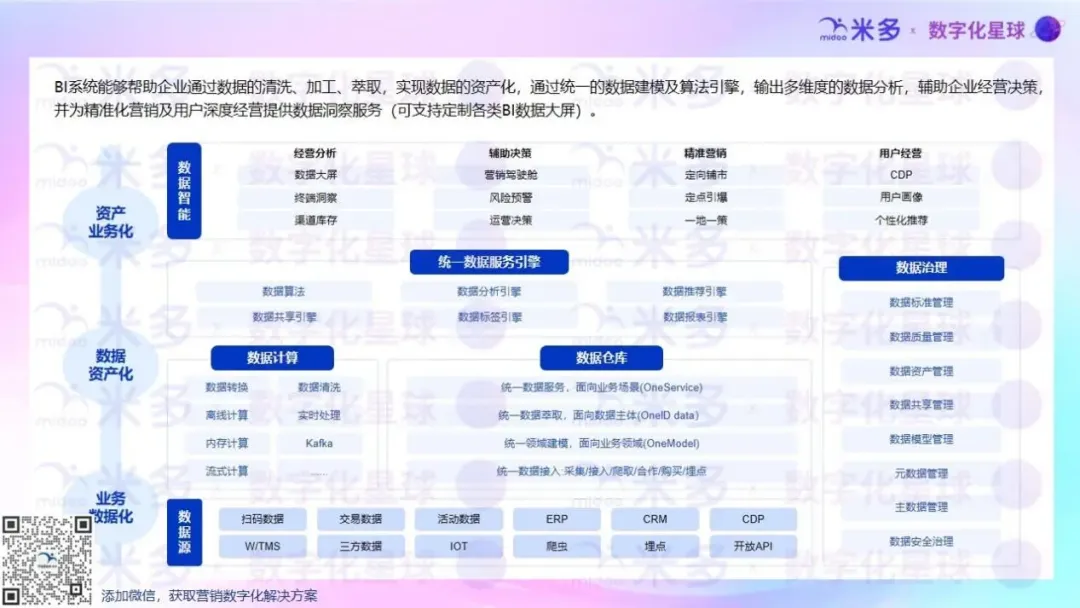This screenshot has width=1080, height=608.
Task: Select the ERP data source box
Action: coord(556,519)
